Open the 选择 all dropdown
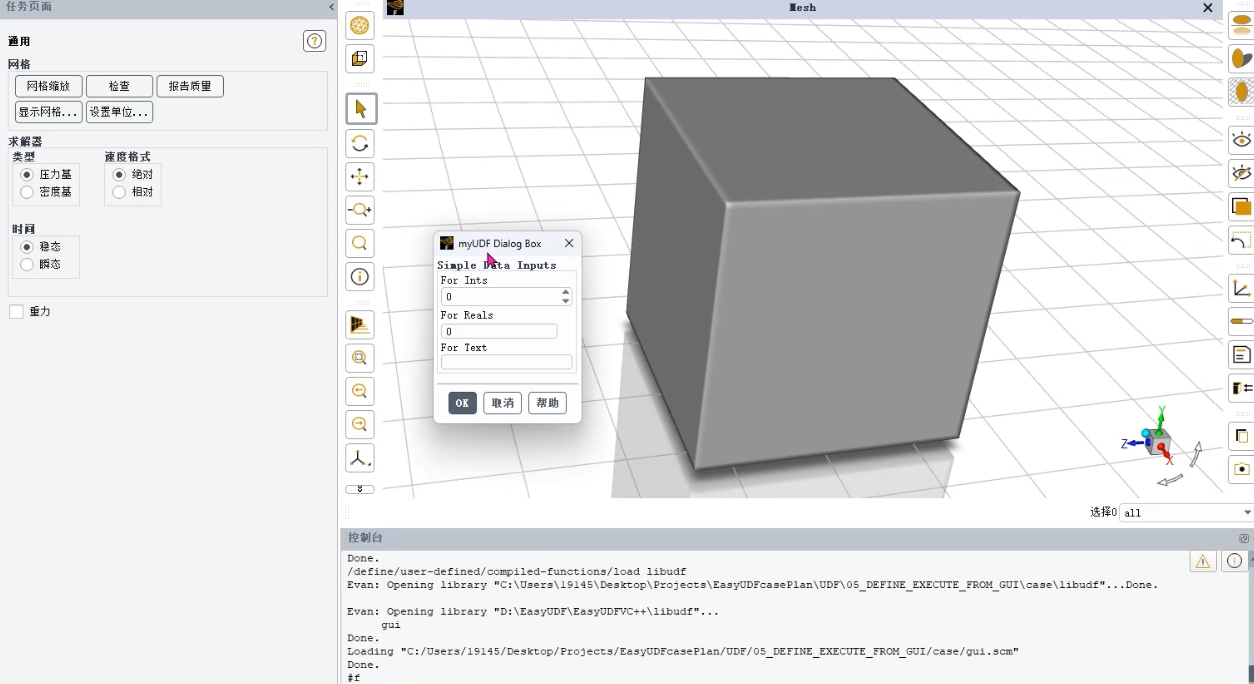 pyautogui.click(x=1186, y=512)
